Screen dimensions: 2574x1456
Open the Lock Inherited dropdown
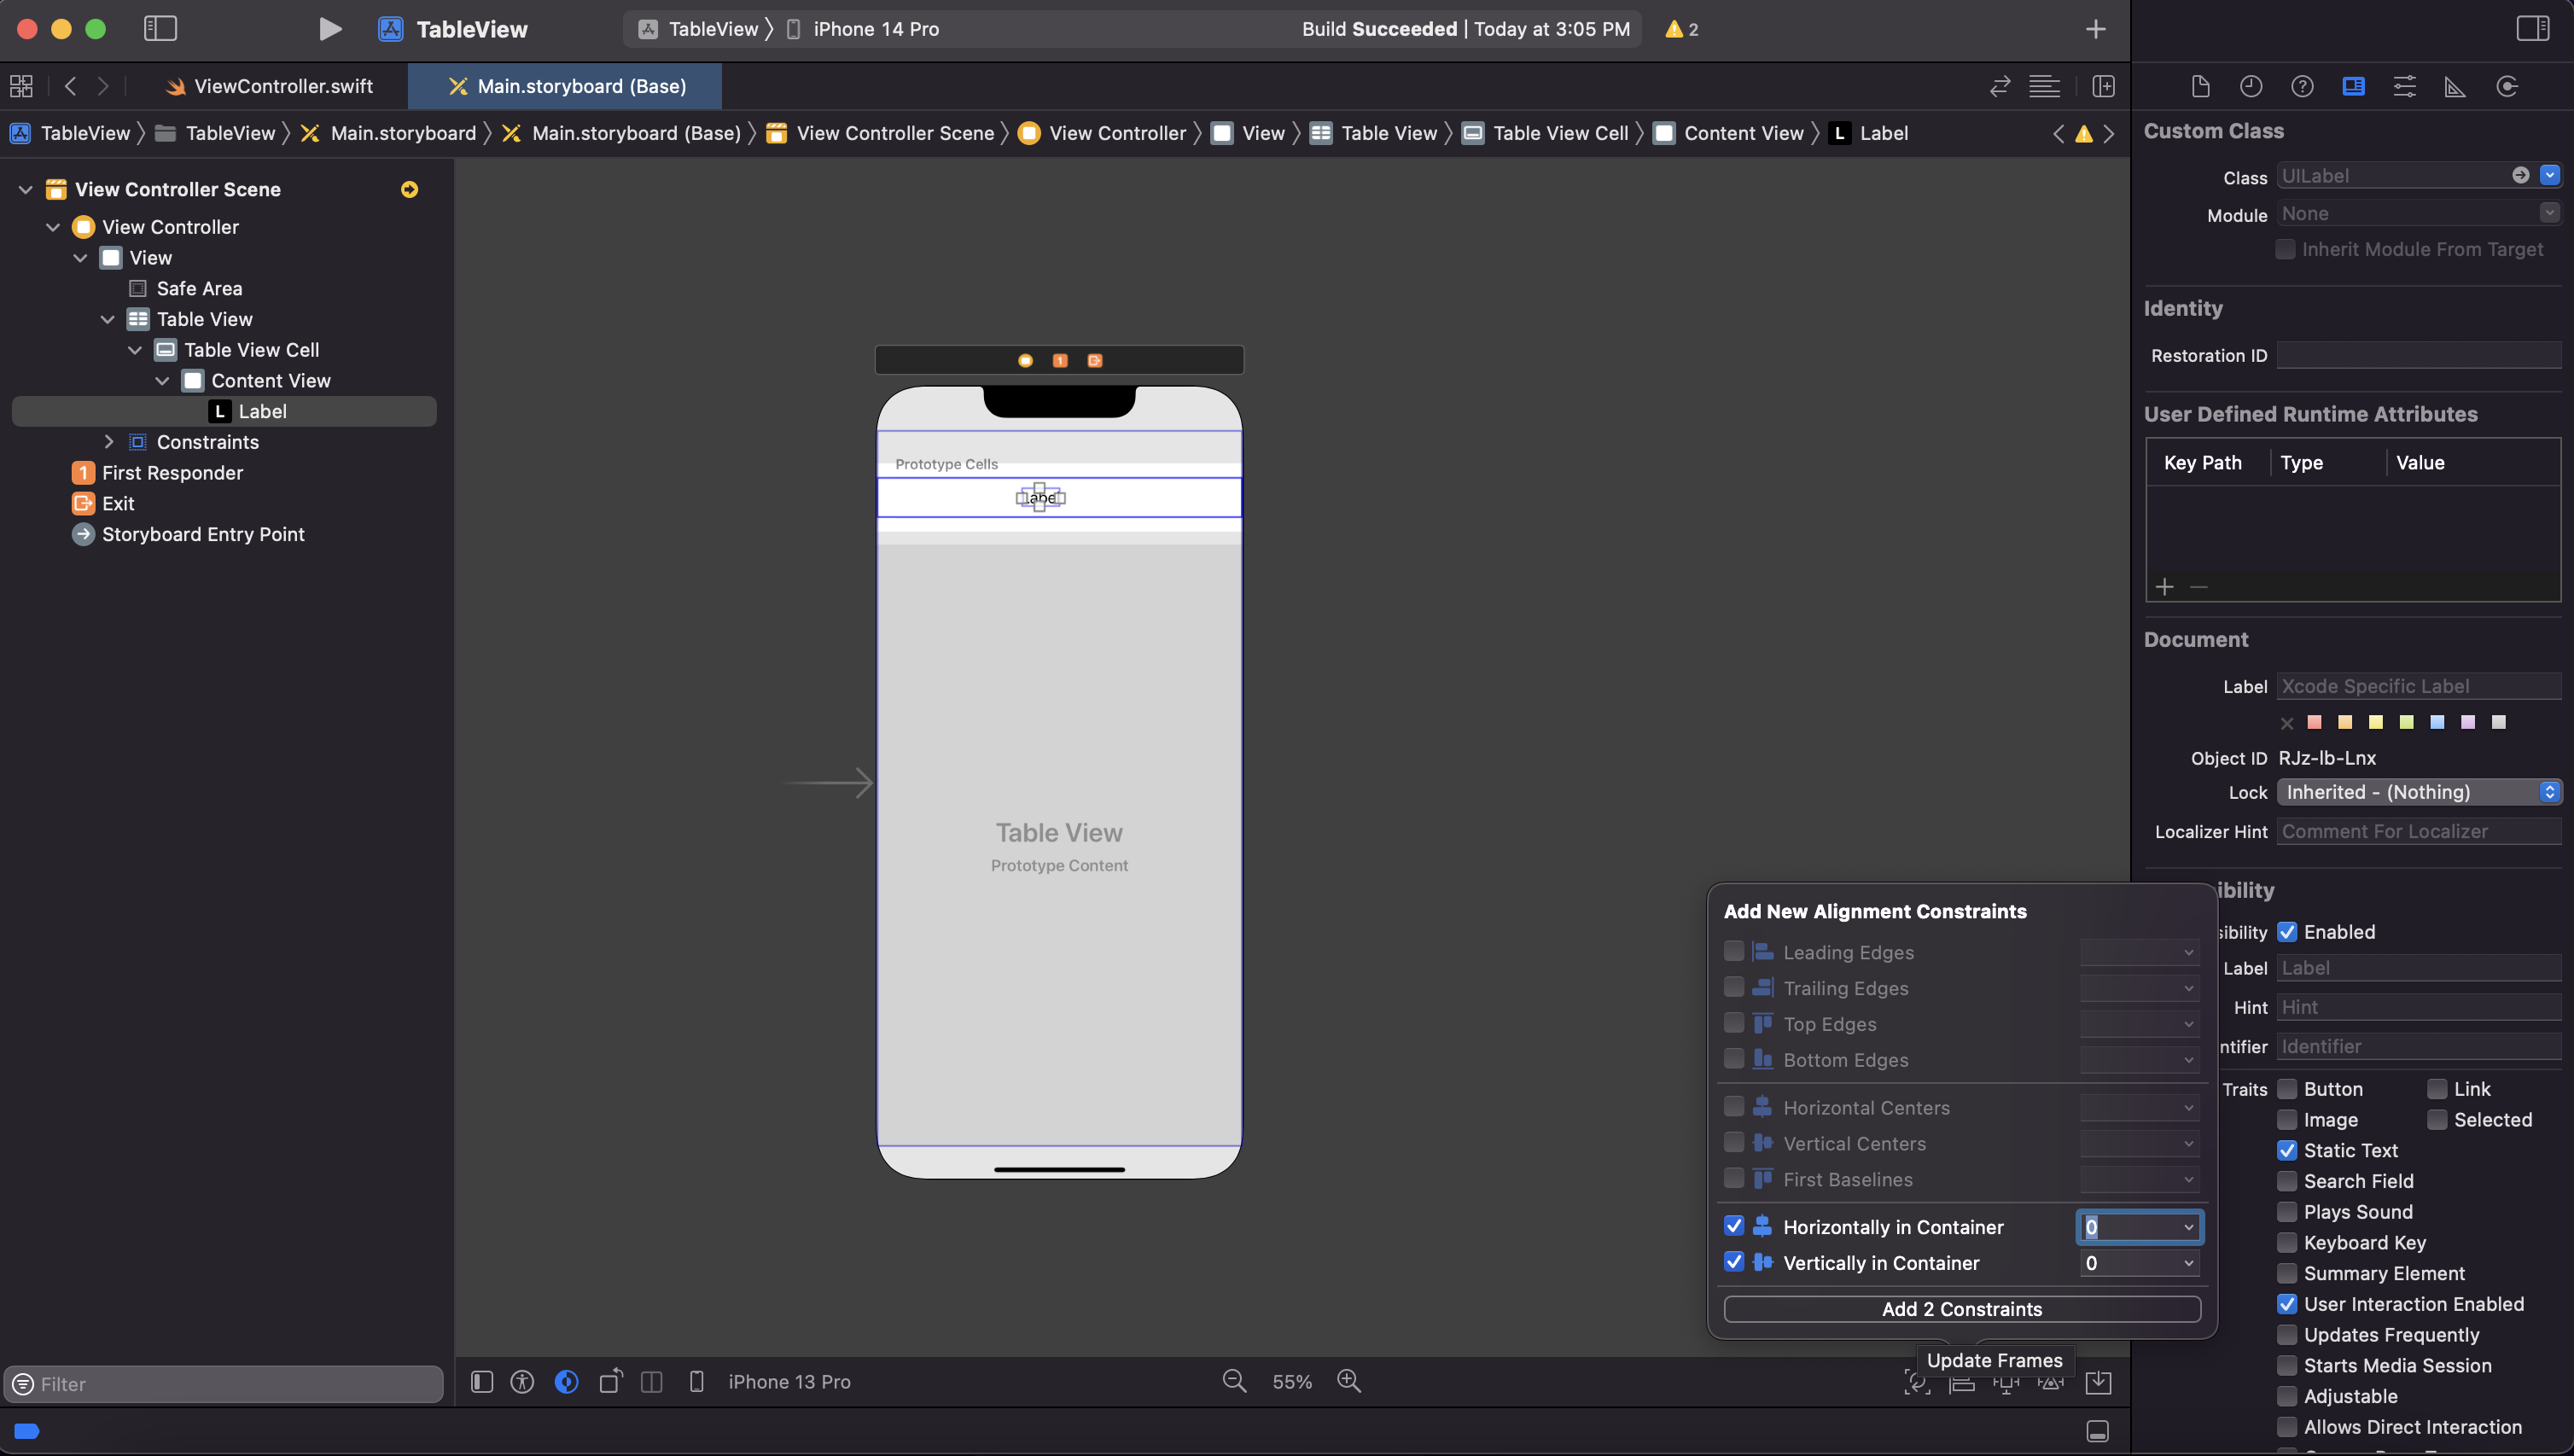(x=2418, y=792)
